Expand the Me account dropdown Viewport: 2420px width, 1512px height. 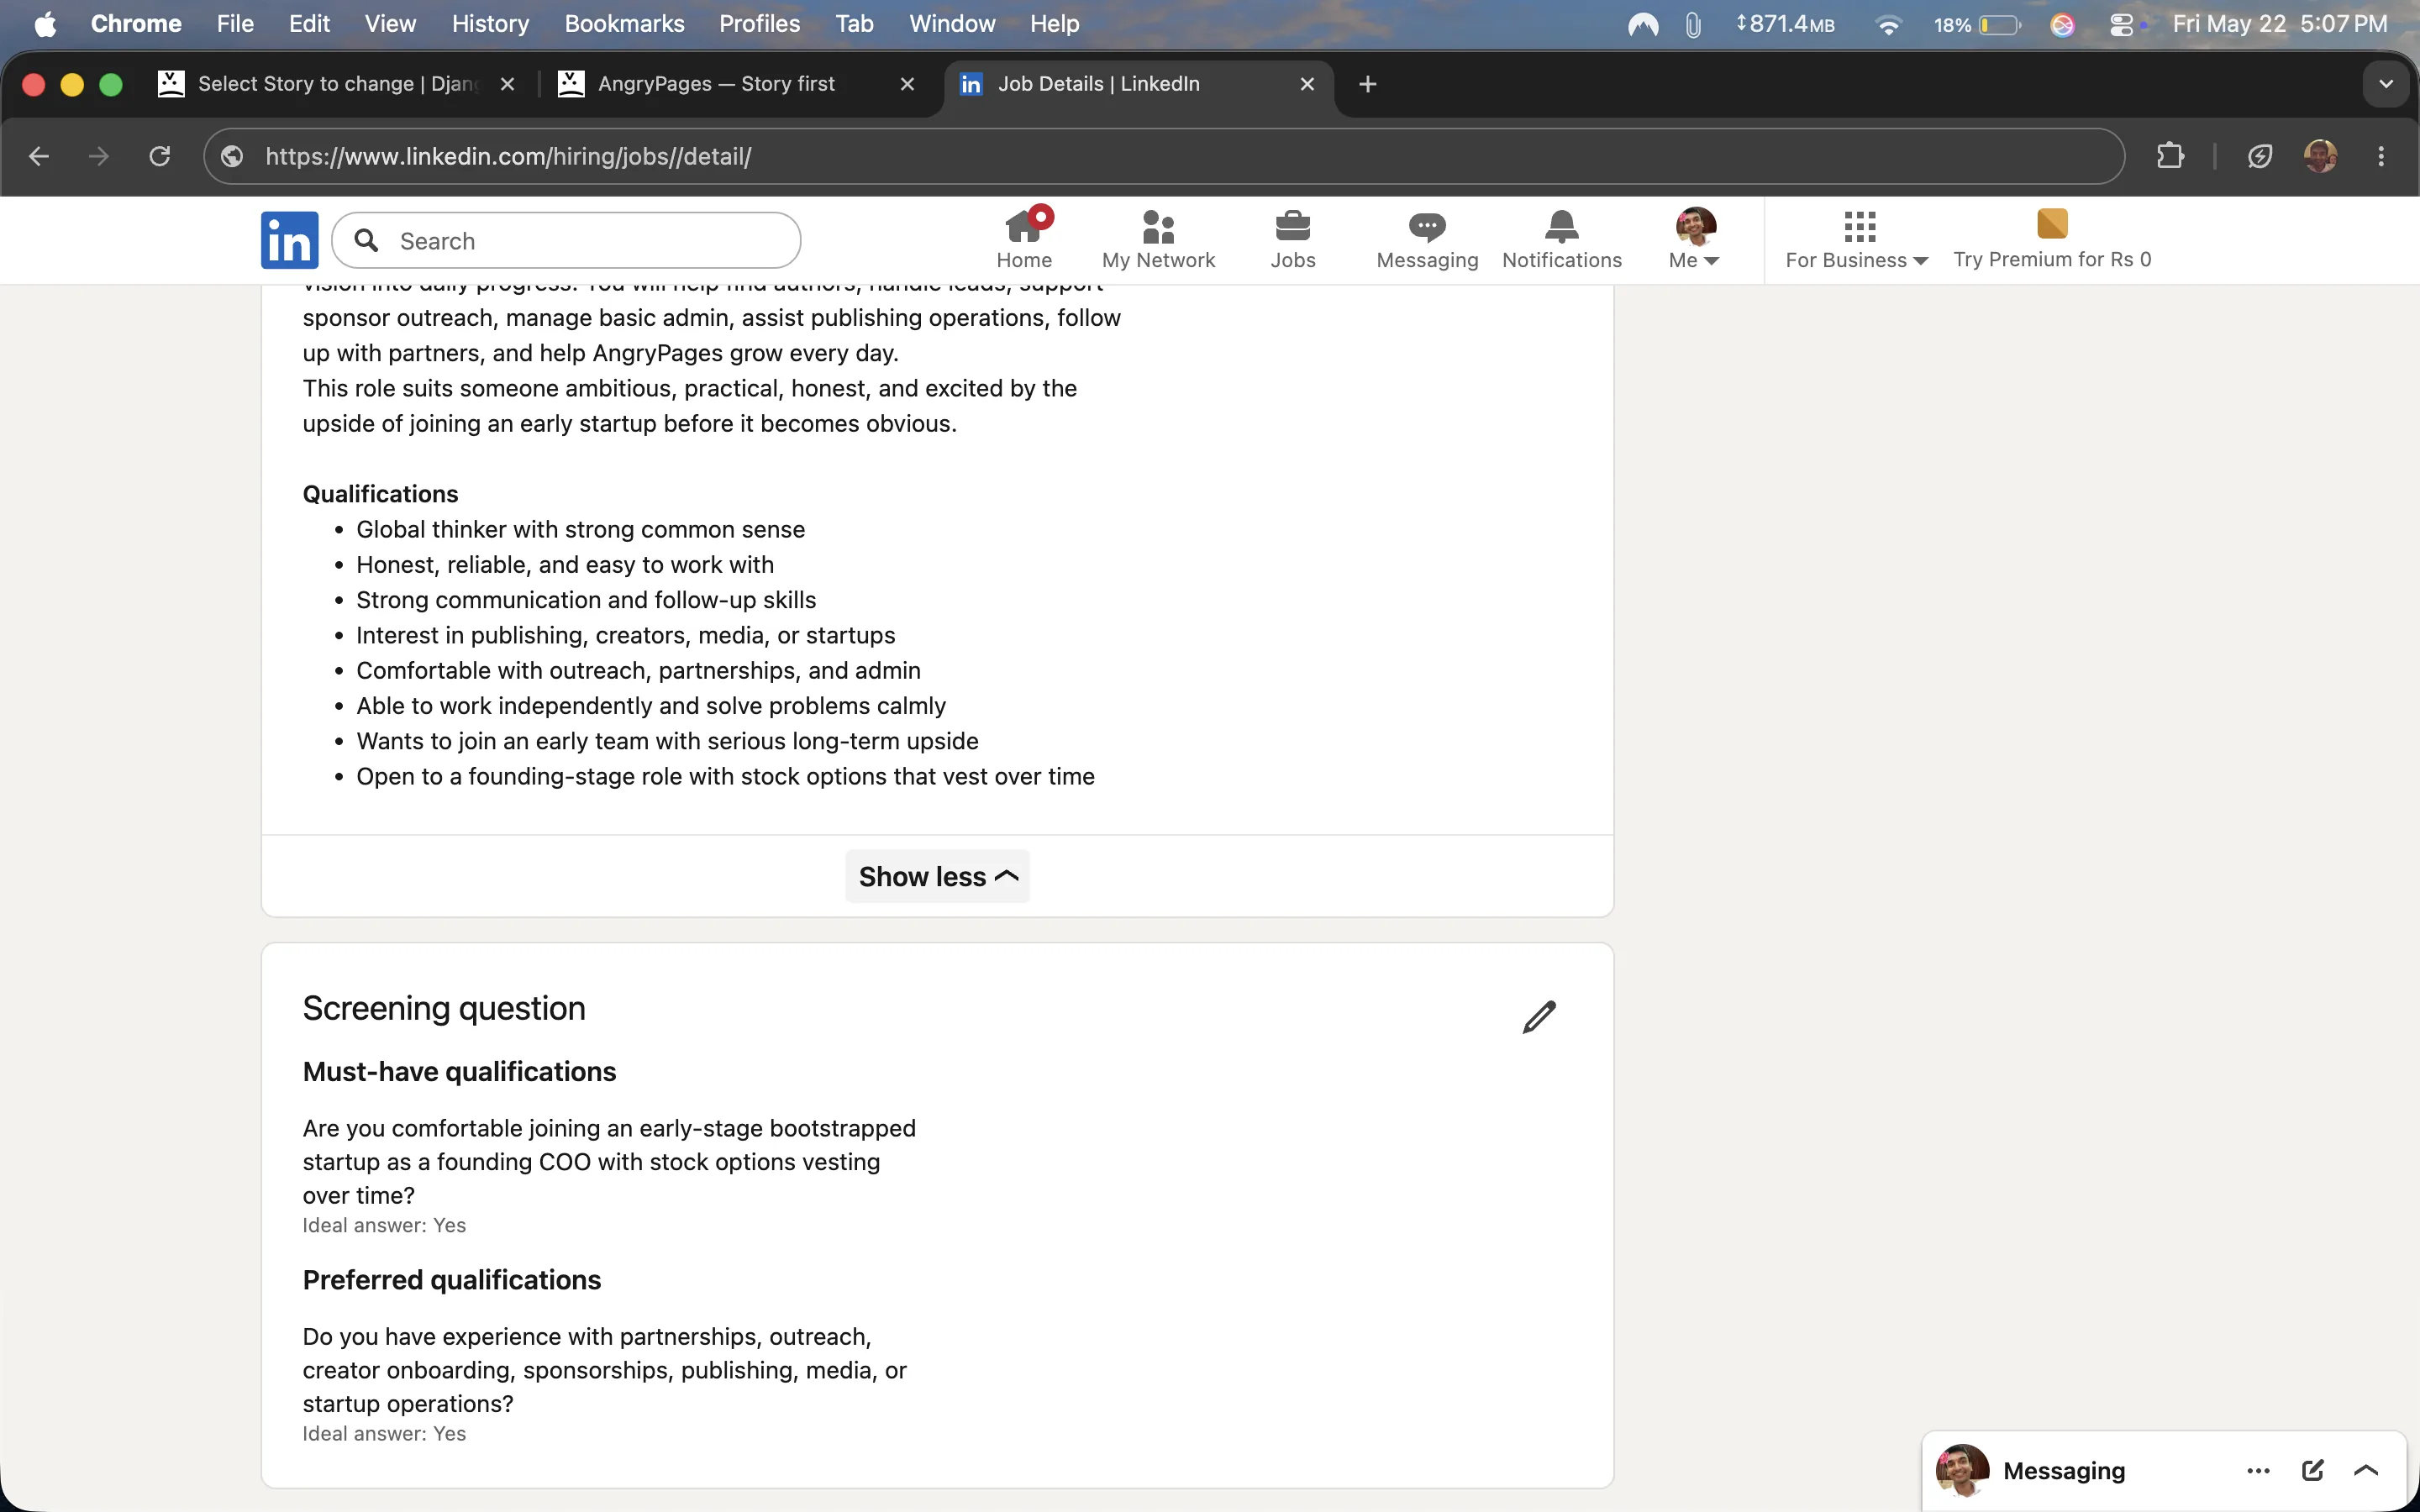[1694, 240]
